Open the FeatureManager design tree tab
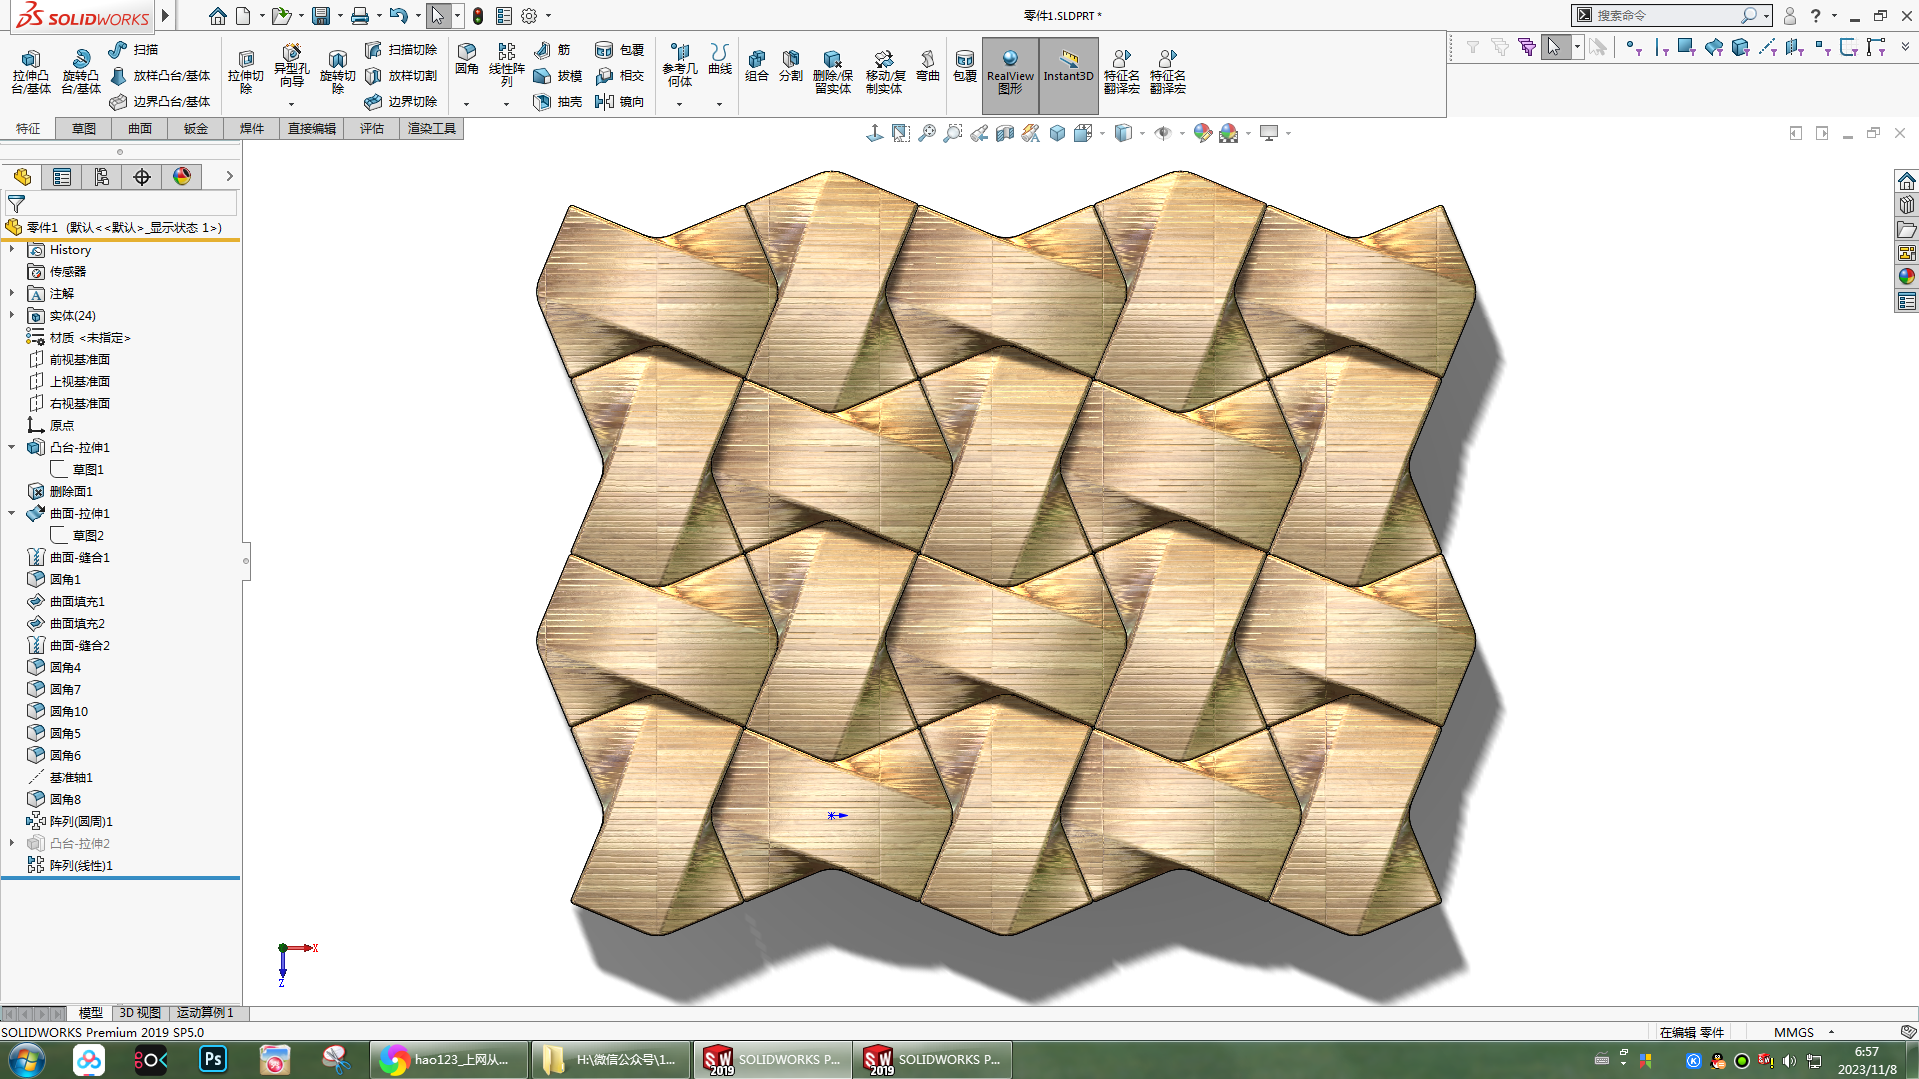Viewport: 1919px width, 1079px height. pos(22,177)
